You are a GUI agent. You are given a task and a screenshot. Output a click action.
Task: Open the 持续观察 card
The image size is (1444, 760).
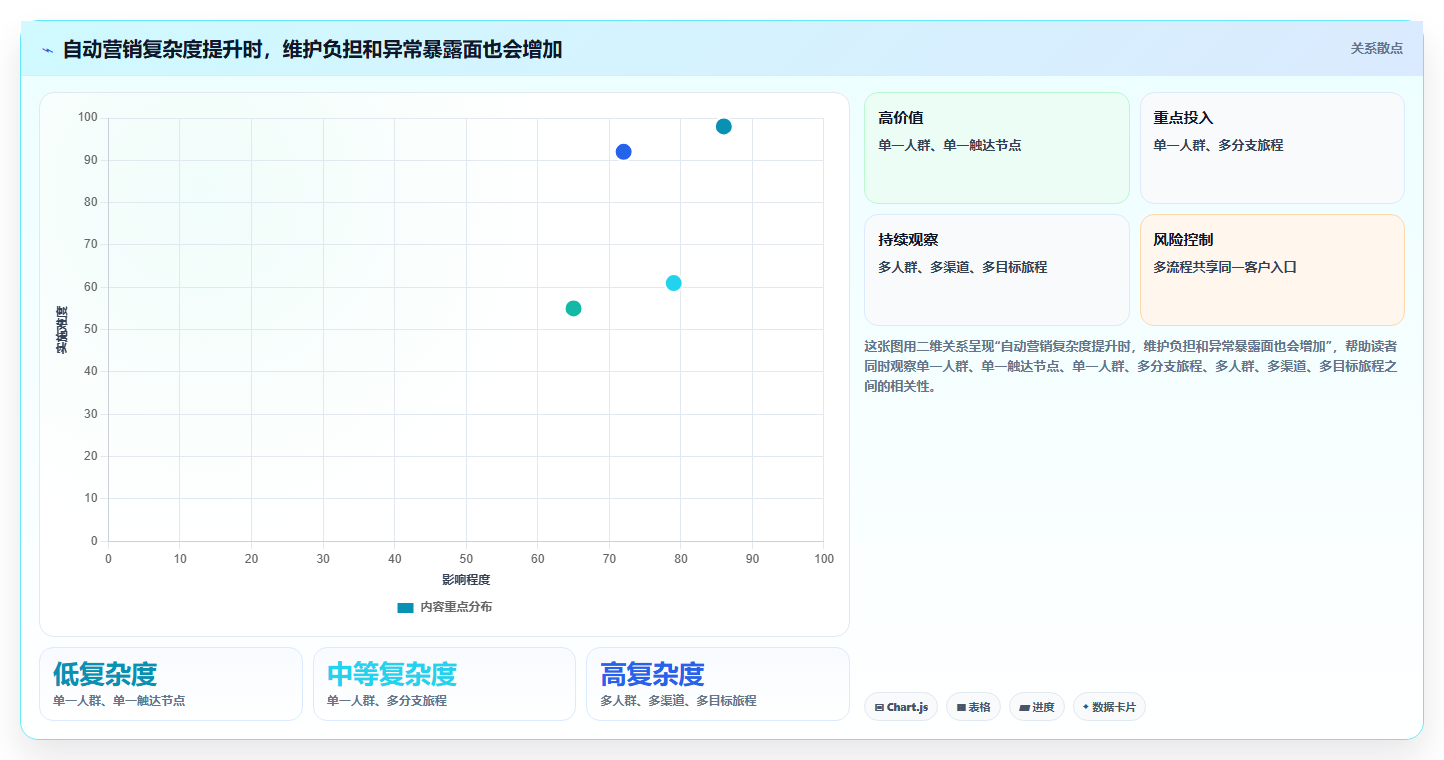point(996,270)
